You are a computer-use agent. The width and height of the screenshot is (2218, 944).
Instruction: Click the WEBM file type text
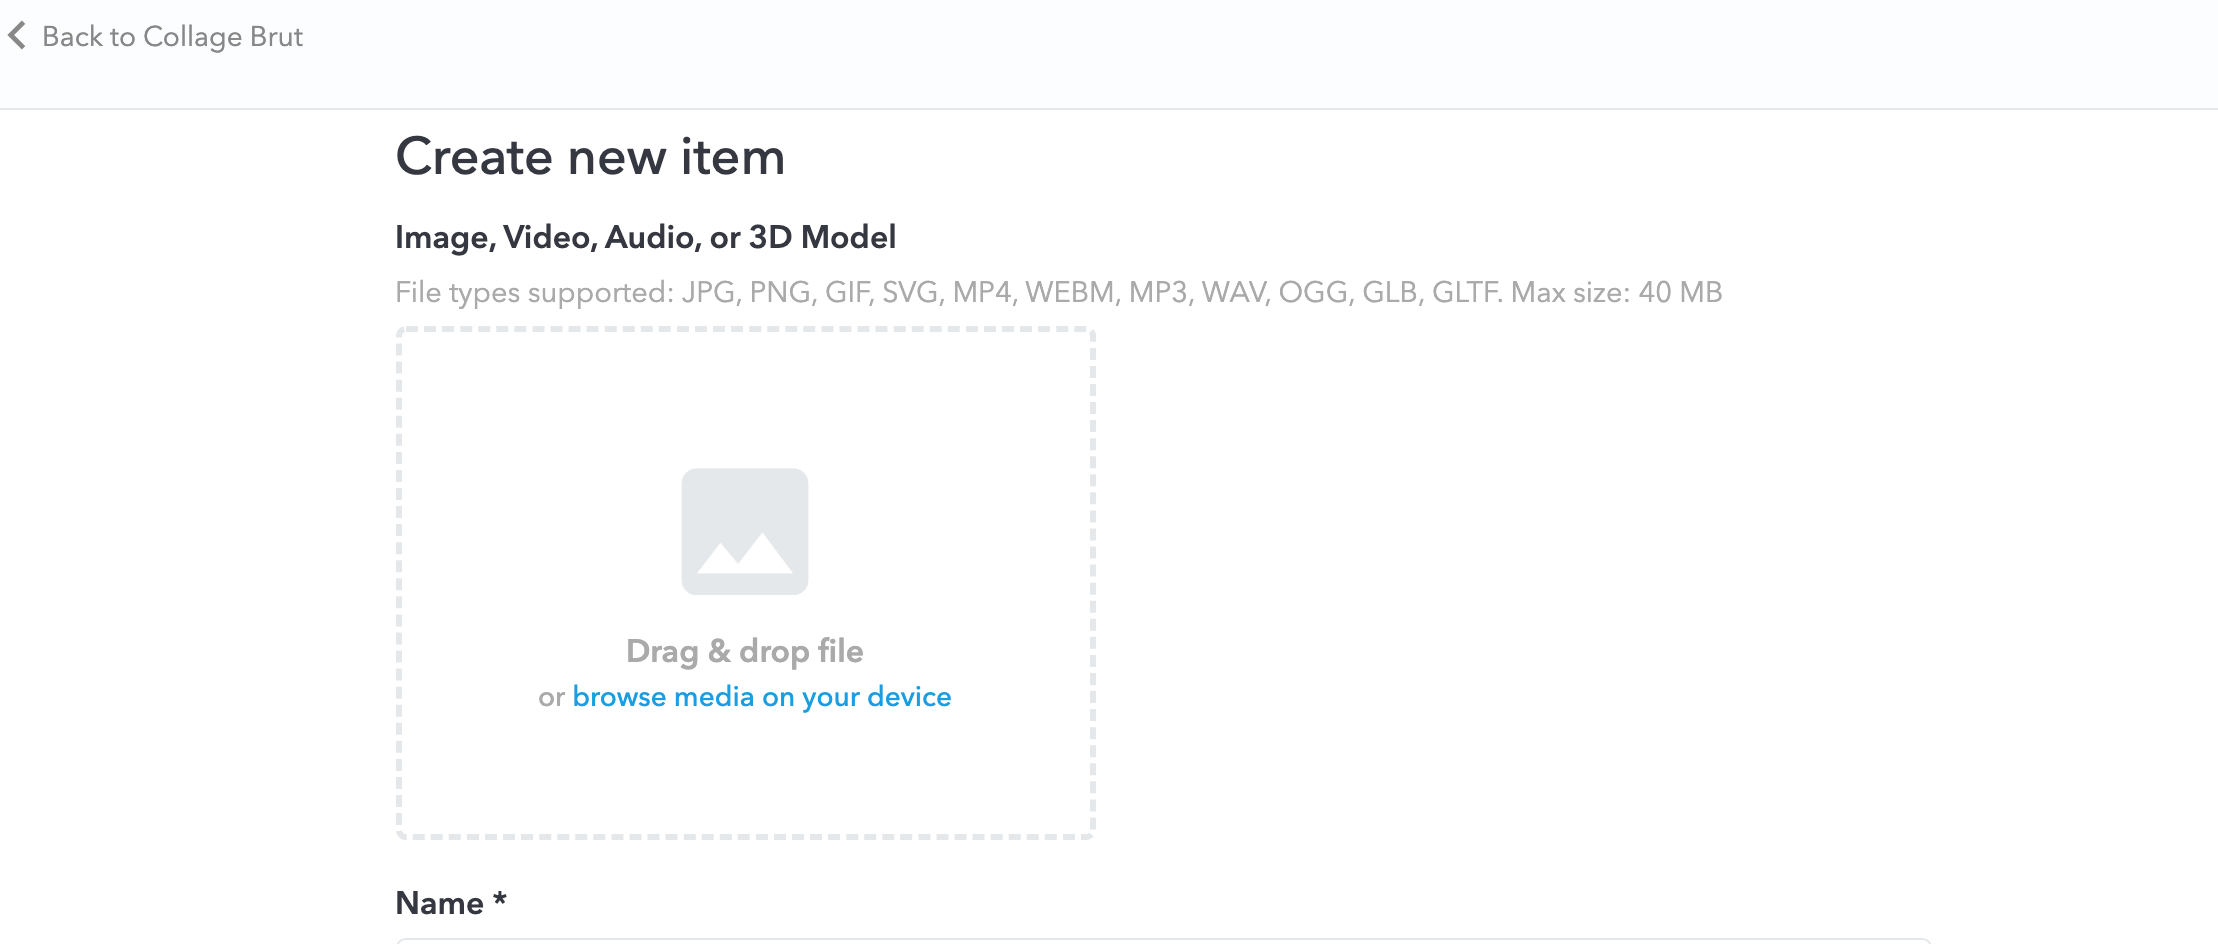coord(1071,292)
